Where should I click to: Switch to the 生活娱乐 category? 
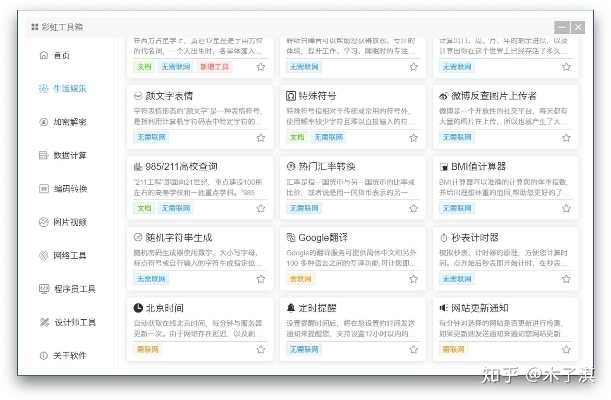69,88
